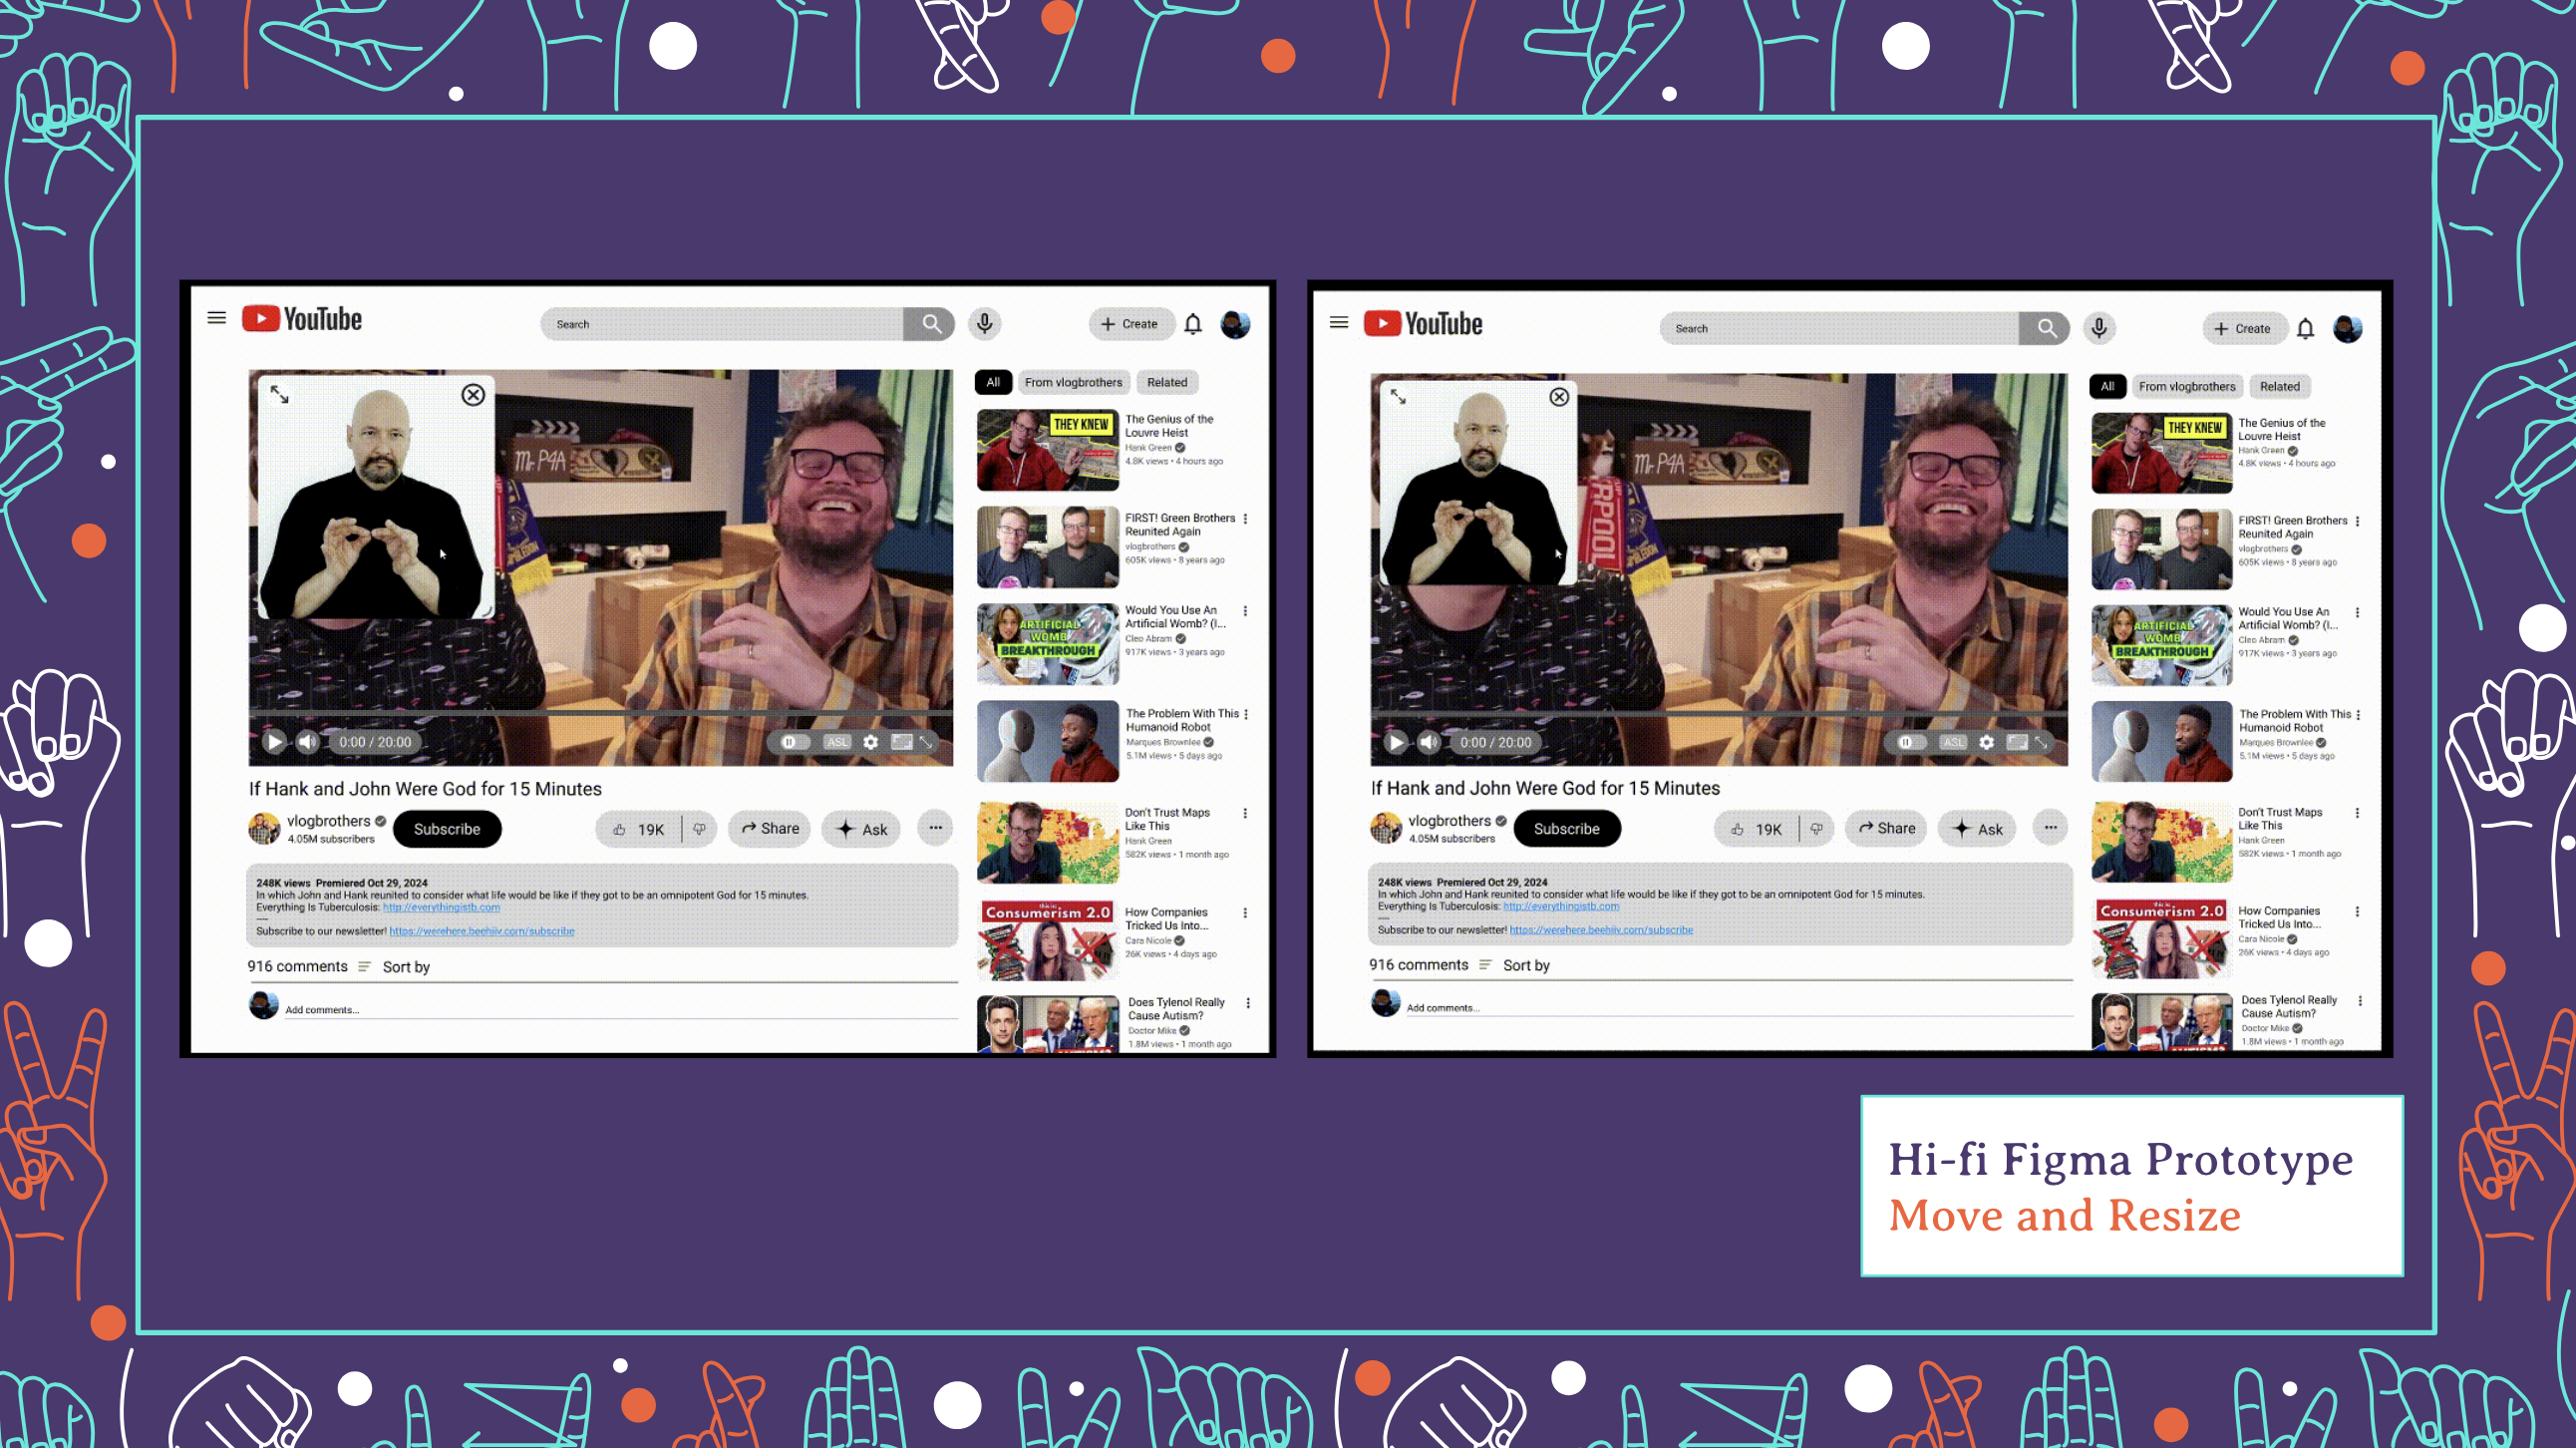Click video progress bar in left player
Viewport: 2576px width, 1448px height.
coord(600,714)
